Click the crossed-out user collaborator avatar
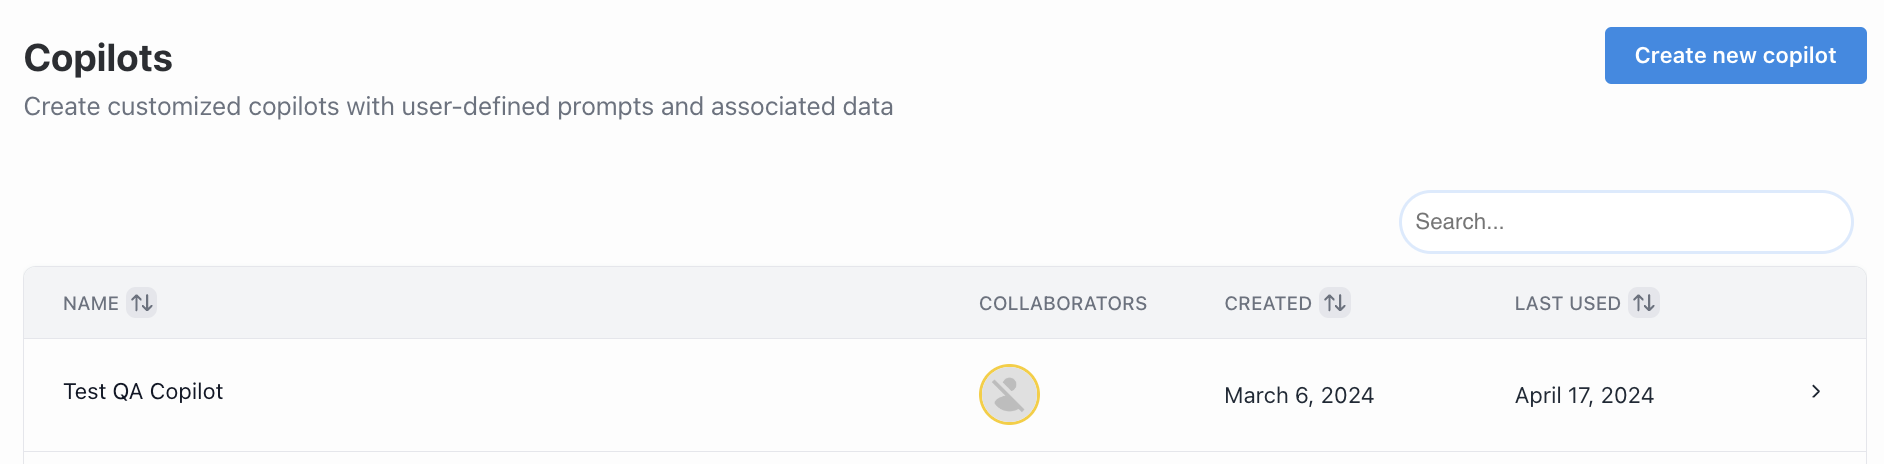The width and height of the screenshot is (1884, 464). [x=1008, y=395]
